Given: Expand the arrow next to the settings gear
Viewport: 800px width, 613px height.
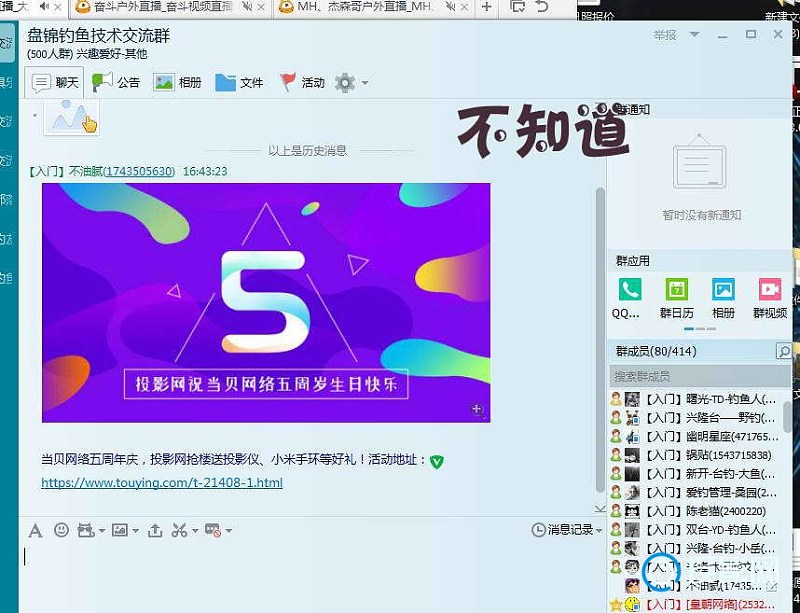Looking at the screenshot, I should click(x=365, y=82).
